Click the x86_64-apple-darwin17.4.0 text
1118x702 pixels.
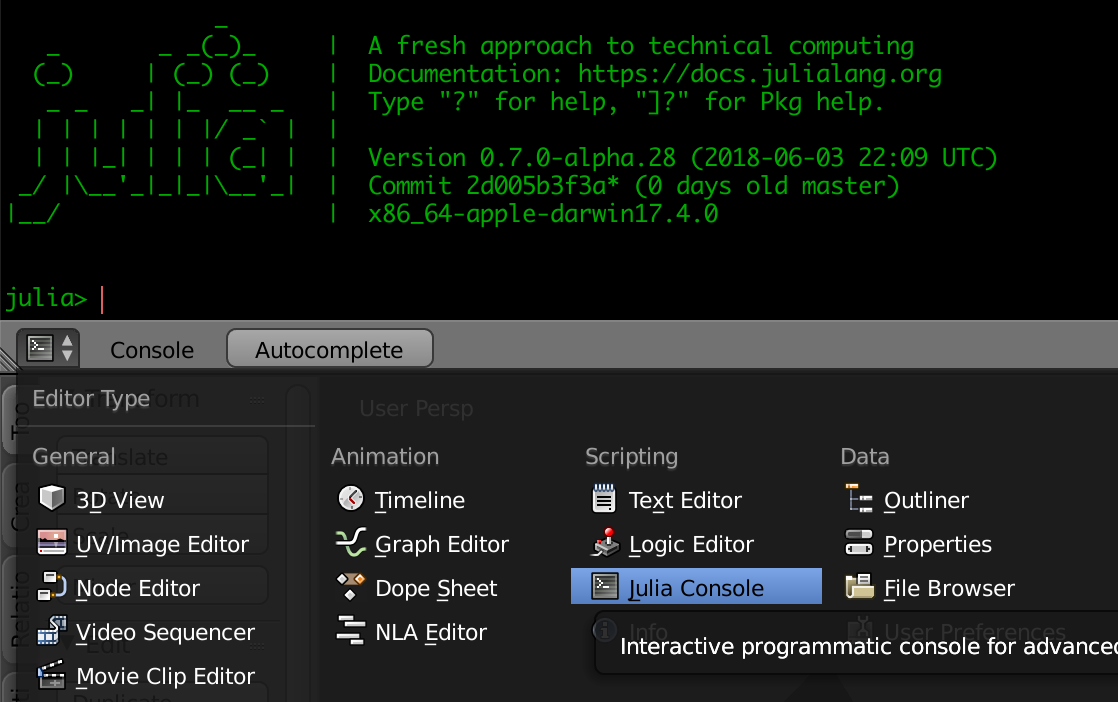[543, 214]
